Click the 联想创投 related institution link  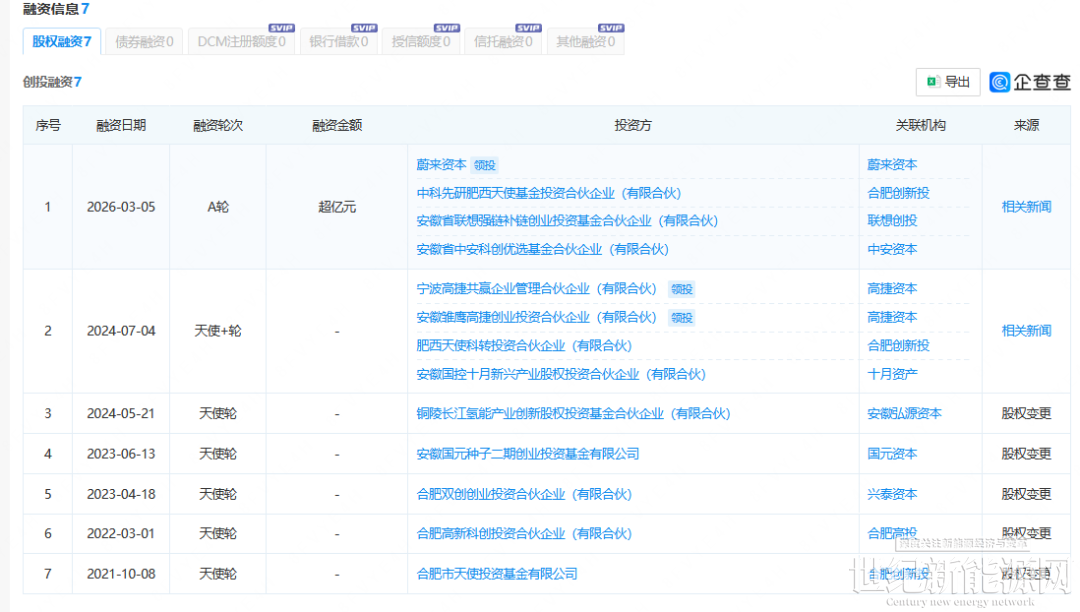892,221
